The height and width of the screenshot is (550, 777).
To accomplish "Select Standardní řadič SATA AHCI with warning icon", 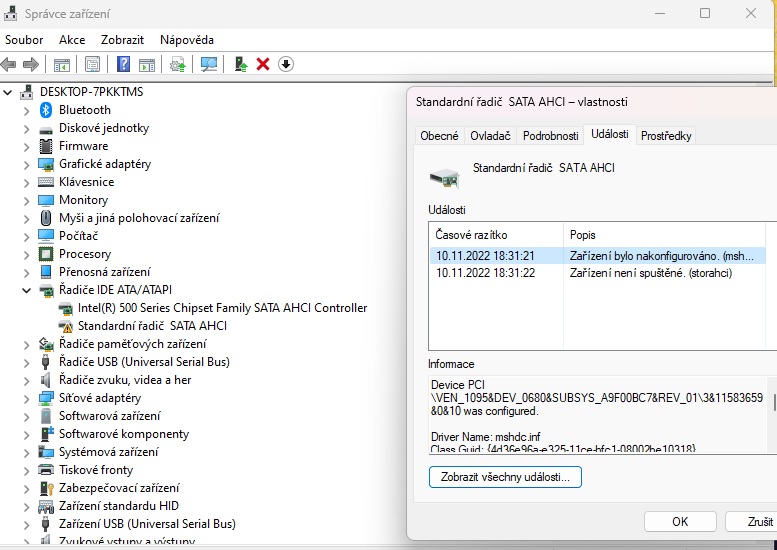I will coord(152,326).
